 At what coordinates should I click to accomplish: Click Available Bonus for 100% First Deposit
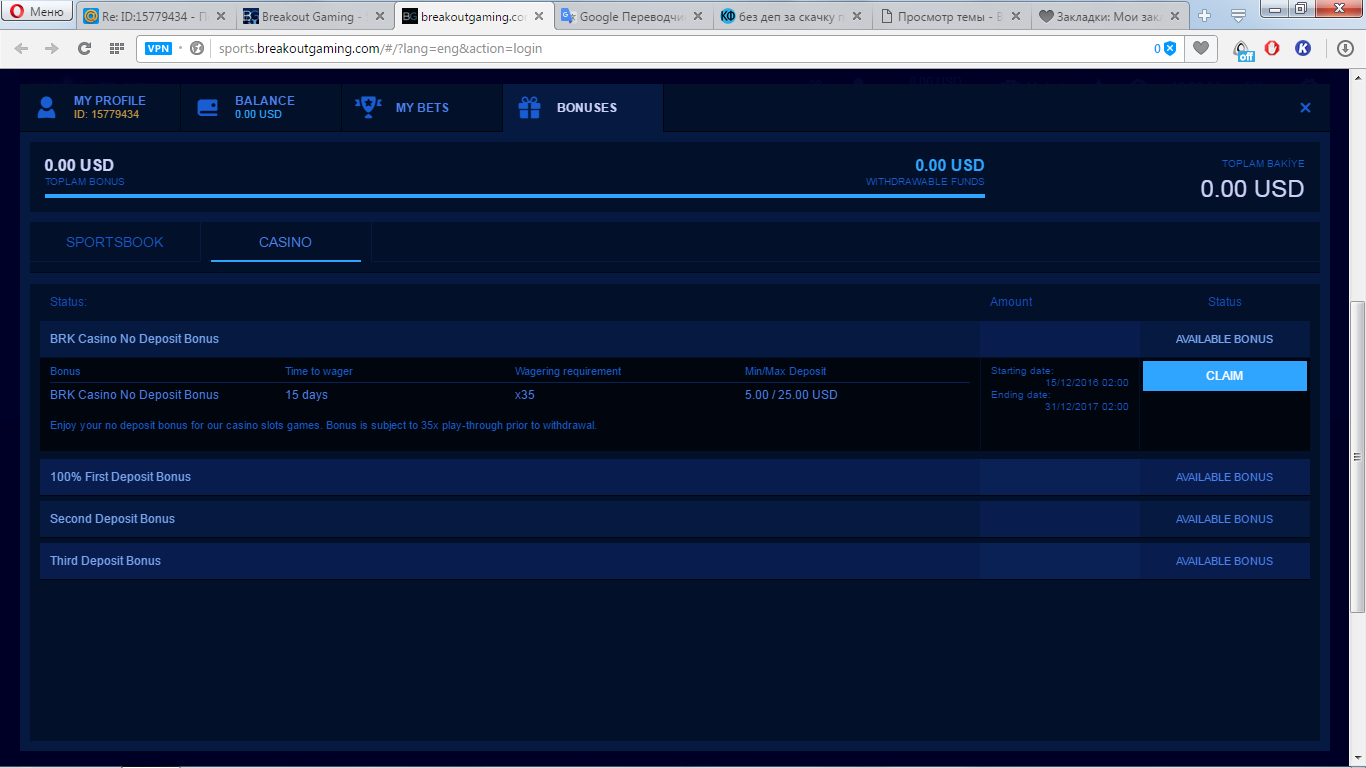click(1224, 477)
